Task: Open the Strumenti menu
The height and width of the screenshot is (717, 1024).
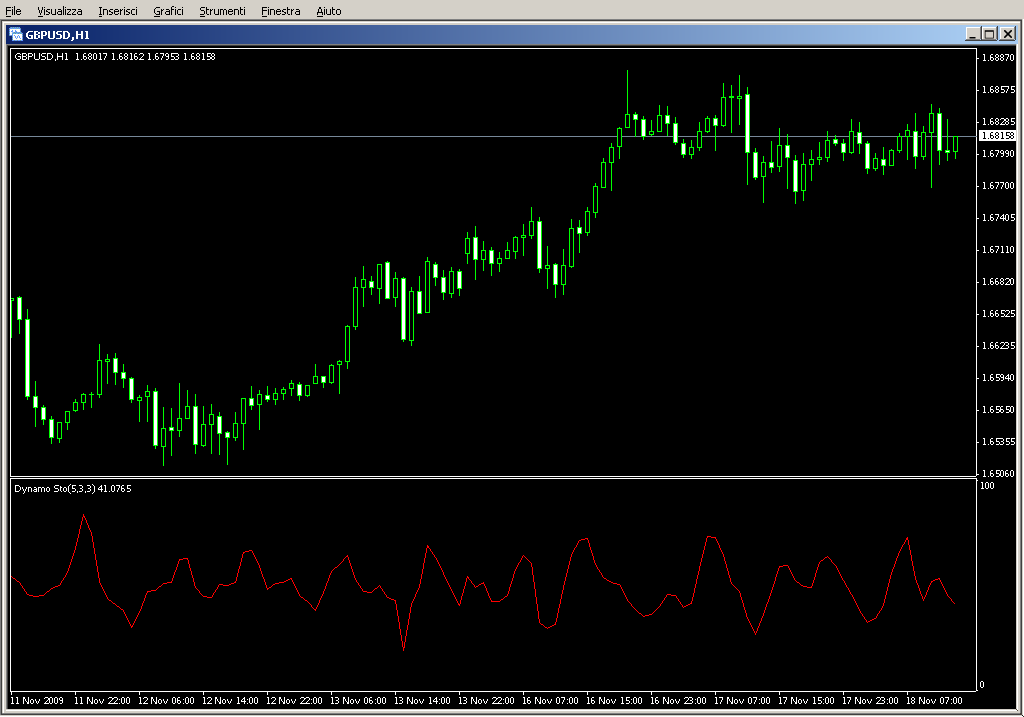Action: click(222, 11)
